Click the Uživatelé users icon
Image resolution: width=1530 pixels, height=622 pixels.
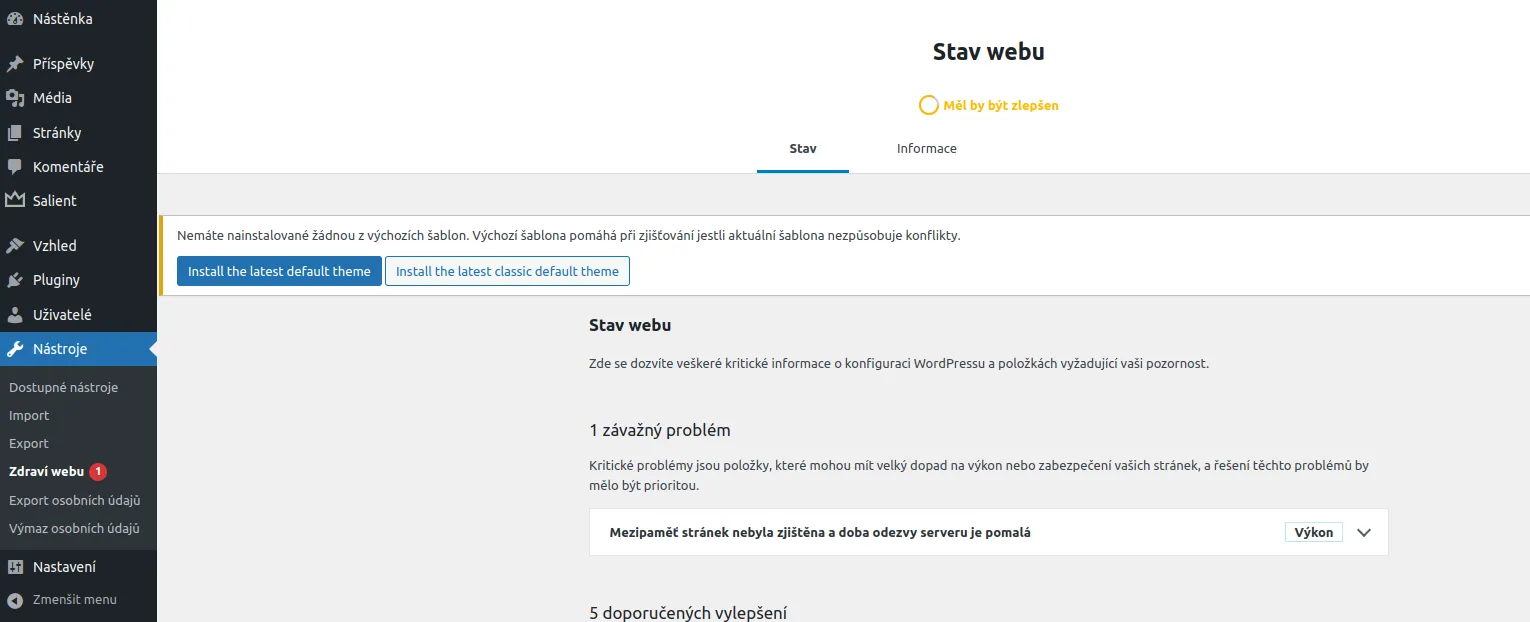pos(14,314)
